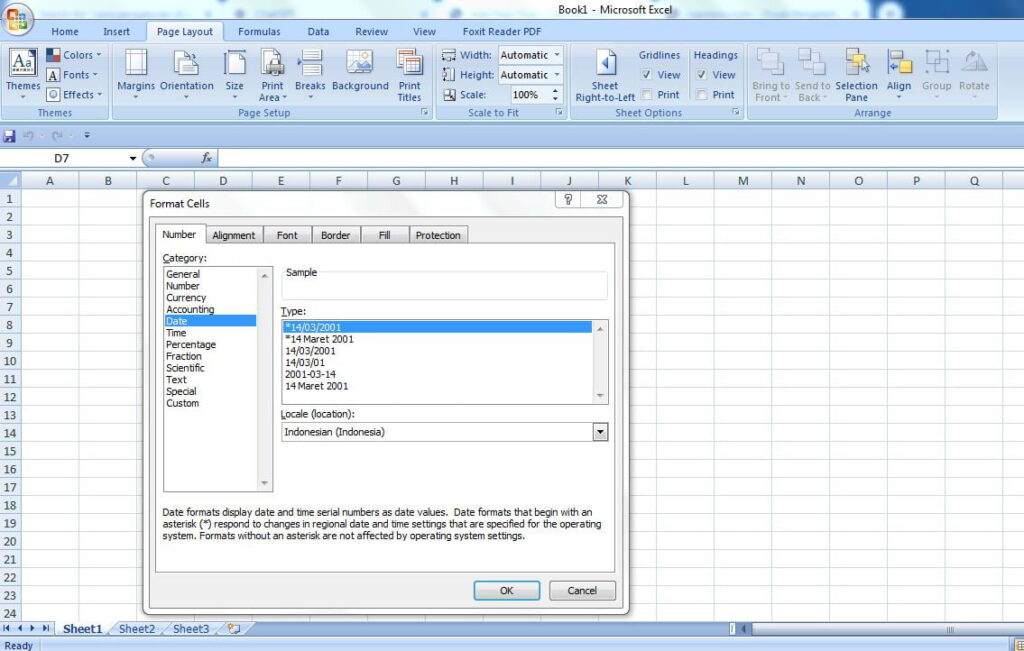
Task: Click the Undo icon
Action: pos(28,136)
